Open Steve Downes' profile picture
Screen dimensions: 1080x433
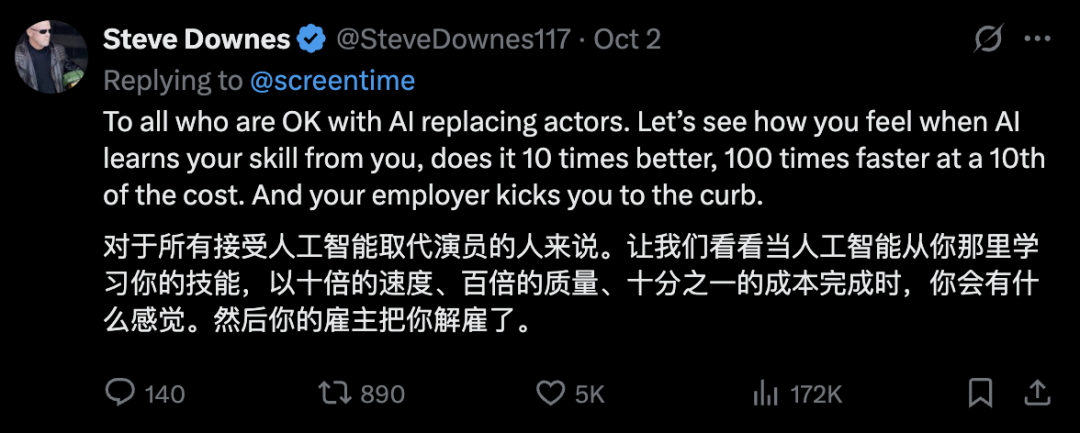48,58
